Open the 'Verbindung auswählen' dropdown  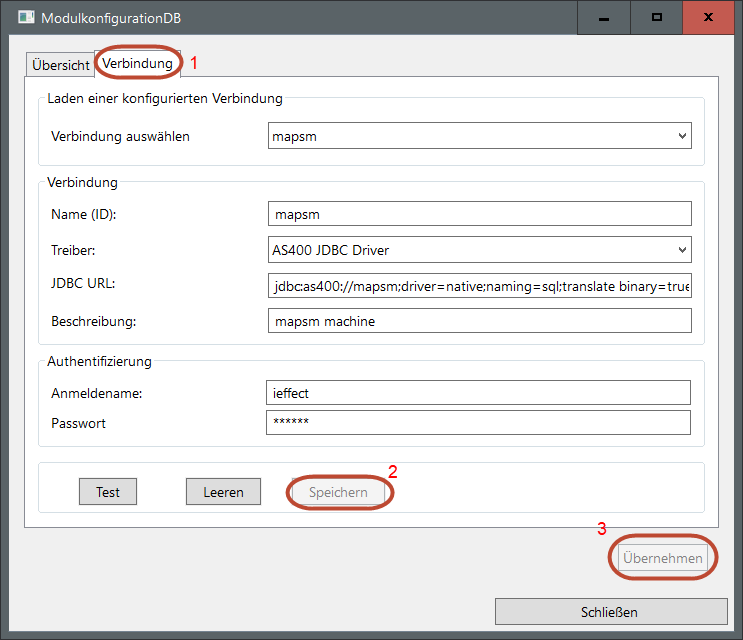(480, 136)
